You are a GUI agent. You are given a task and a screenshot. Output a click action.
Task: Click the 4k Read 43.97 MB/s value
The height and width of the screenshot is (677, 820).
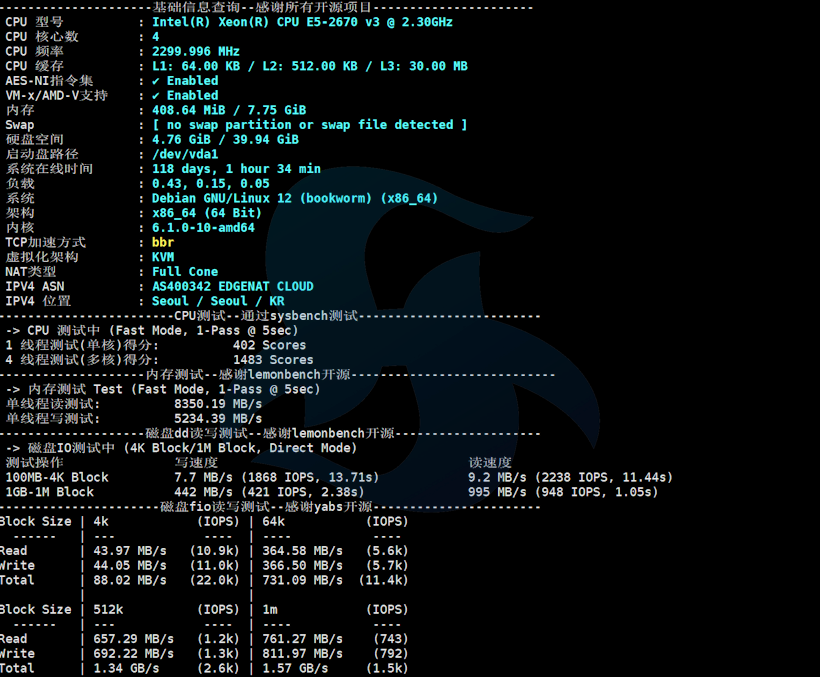[130, 551]
